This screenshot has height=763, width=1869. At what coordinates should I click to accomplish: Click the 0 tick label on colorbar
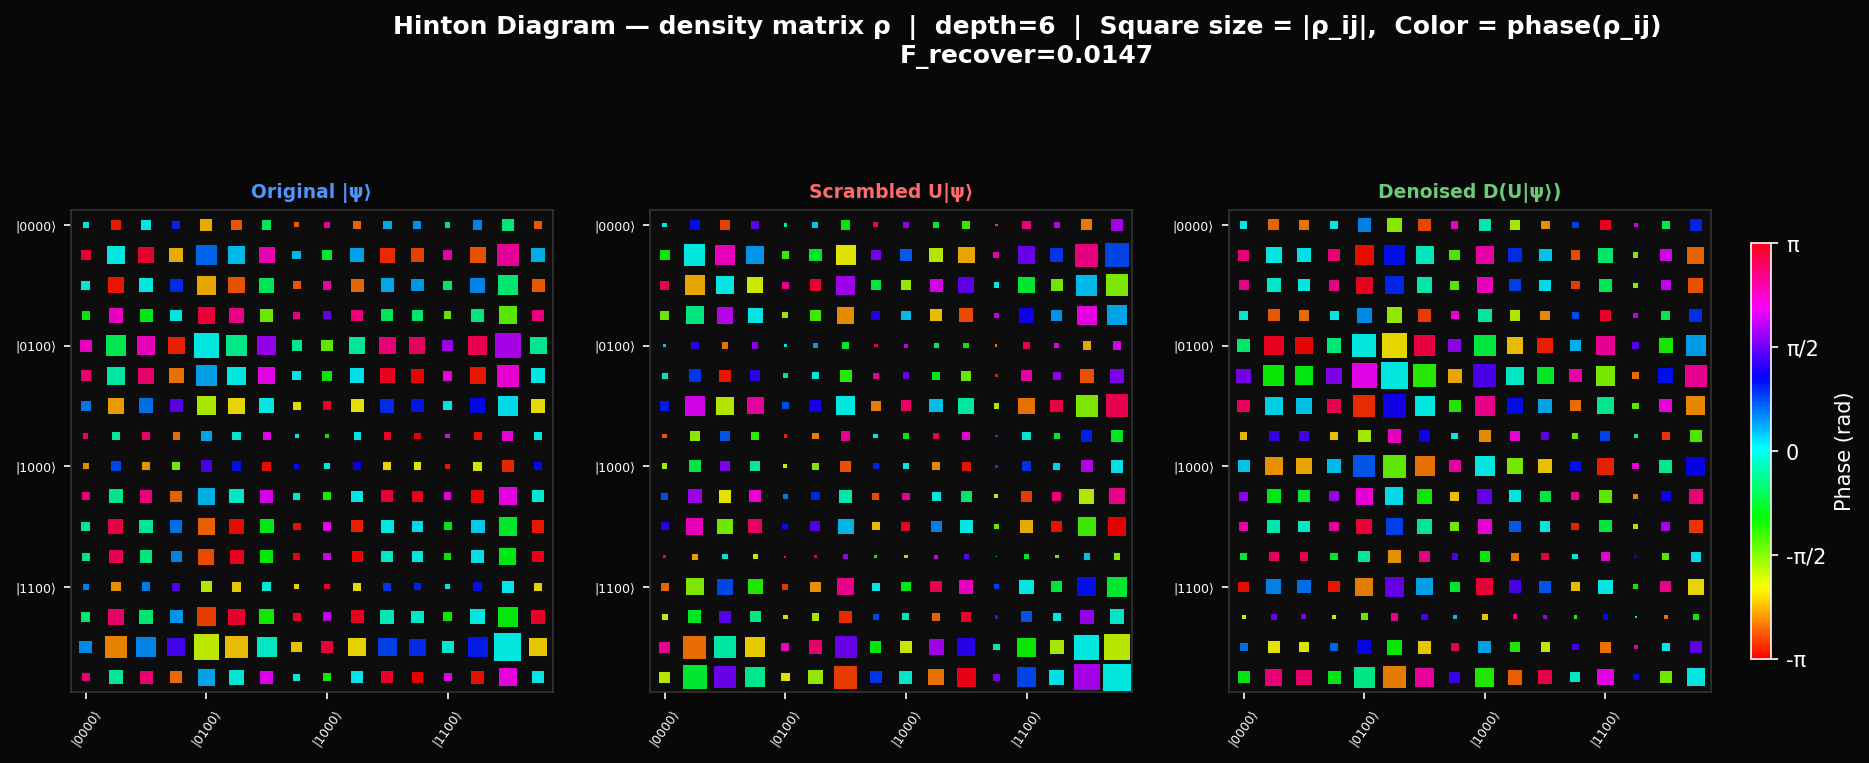1792,453
